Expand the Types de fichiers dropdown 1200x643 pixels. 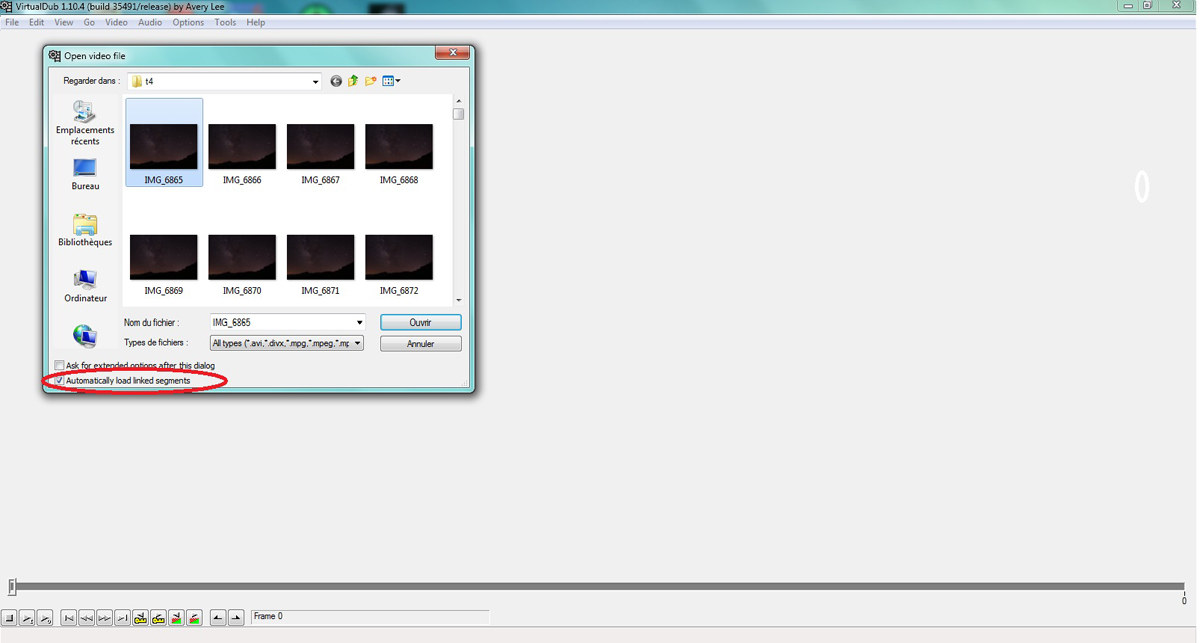357,343
